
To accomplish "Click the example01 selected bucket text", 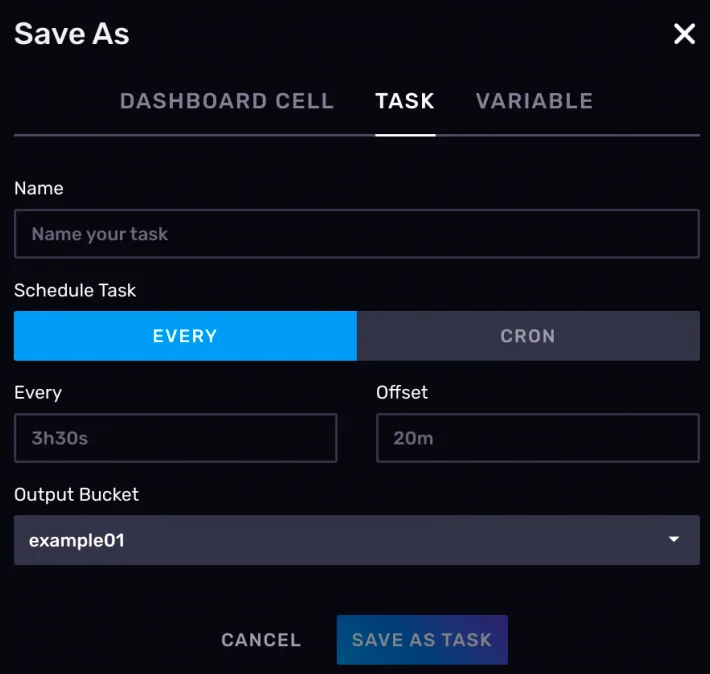I will coord(77,540).
